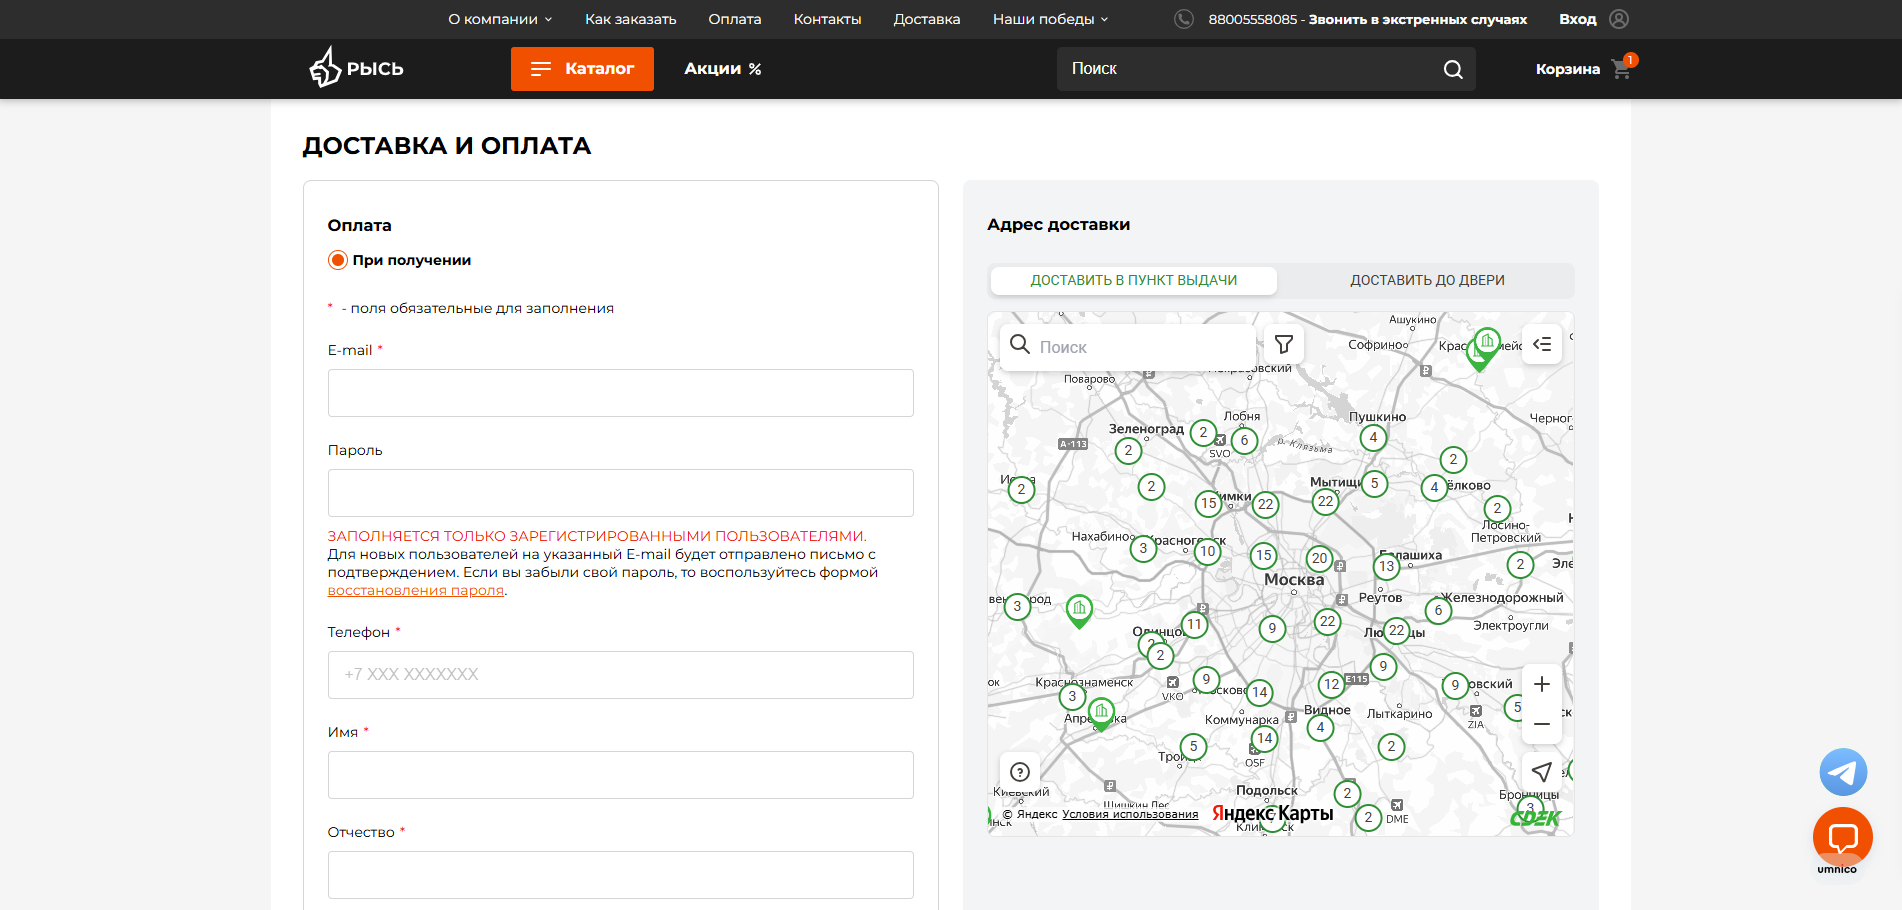1902x910 pixels.
Task: Open the map help question icon
Action: pyautogui.click(x=1020, y=772)
